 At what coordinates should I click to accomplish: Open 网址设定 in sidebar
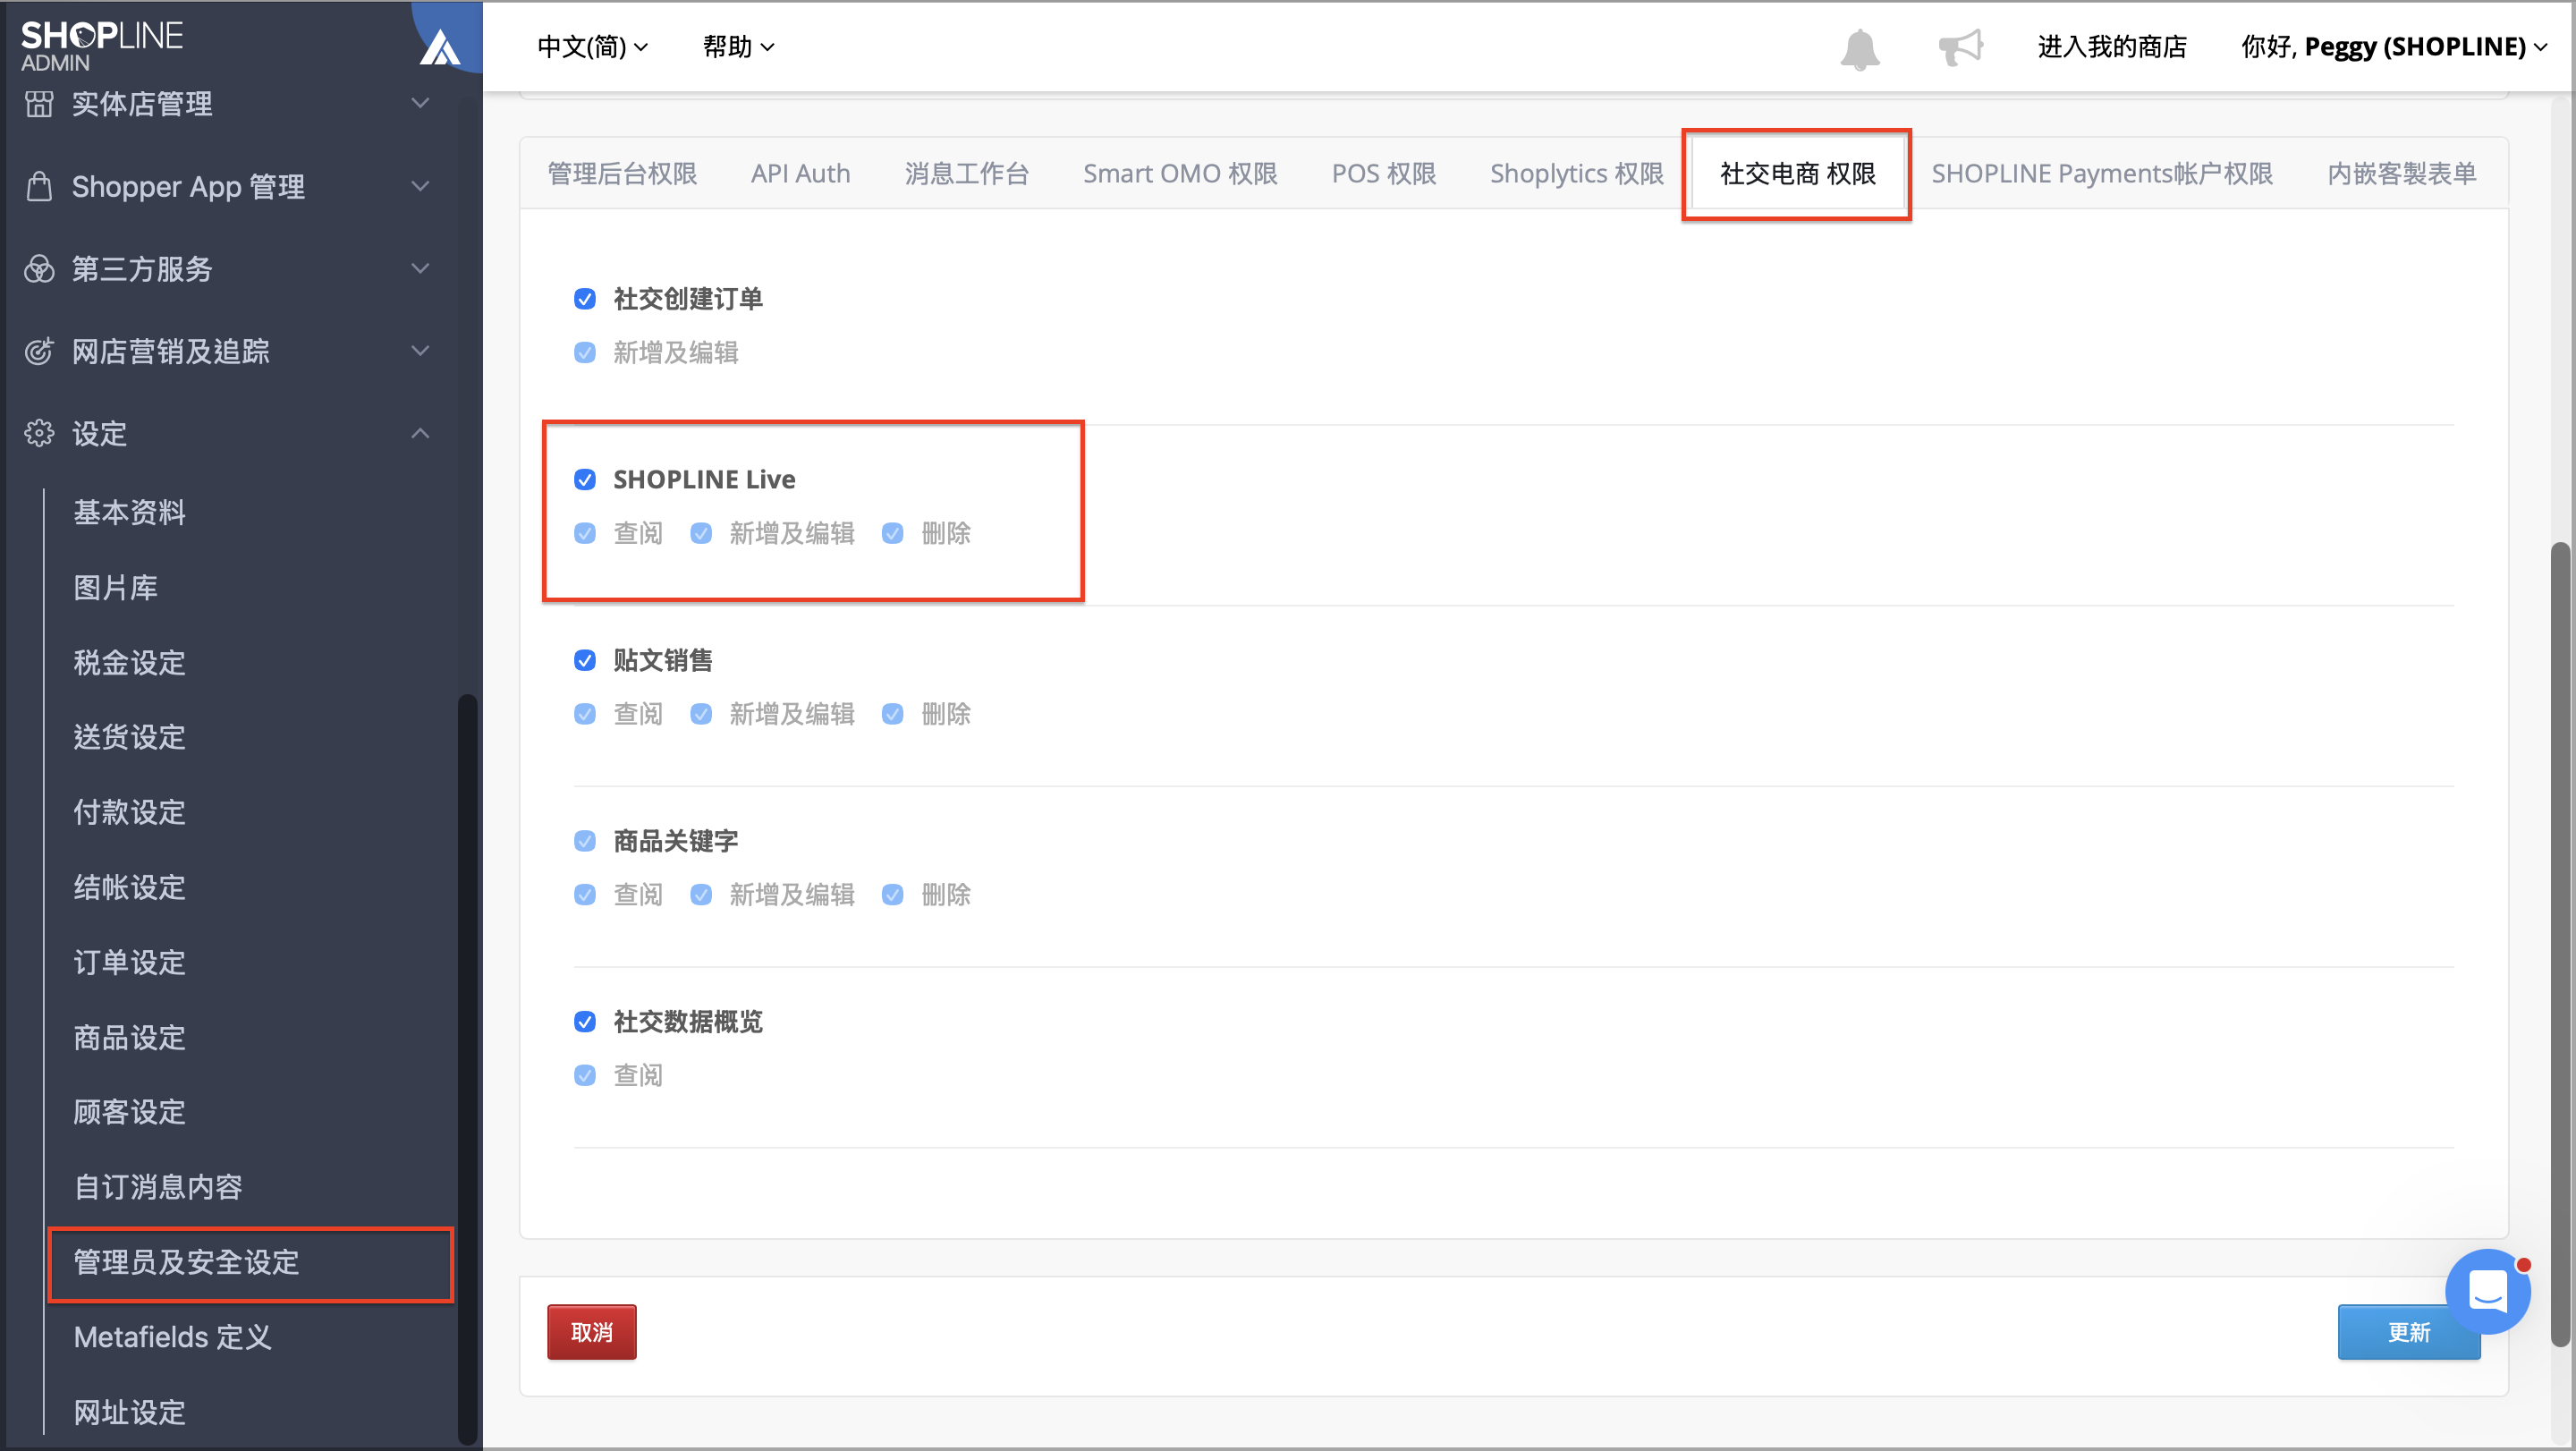click(129, 1412)
